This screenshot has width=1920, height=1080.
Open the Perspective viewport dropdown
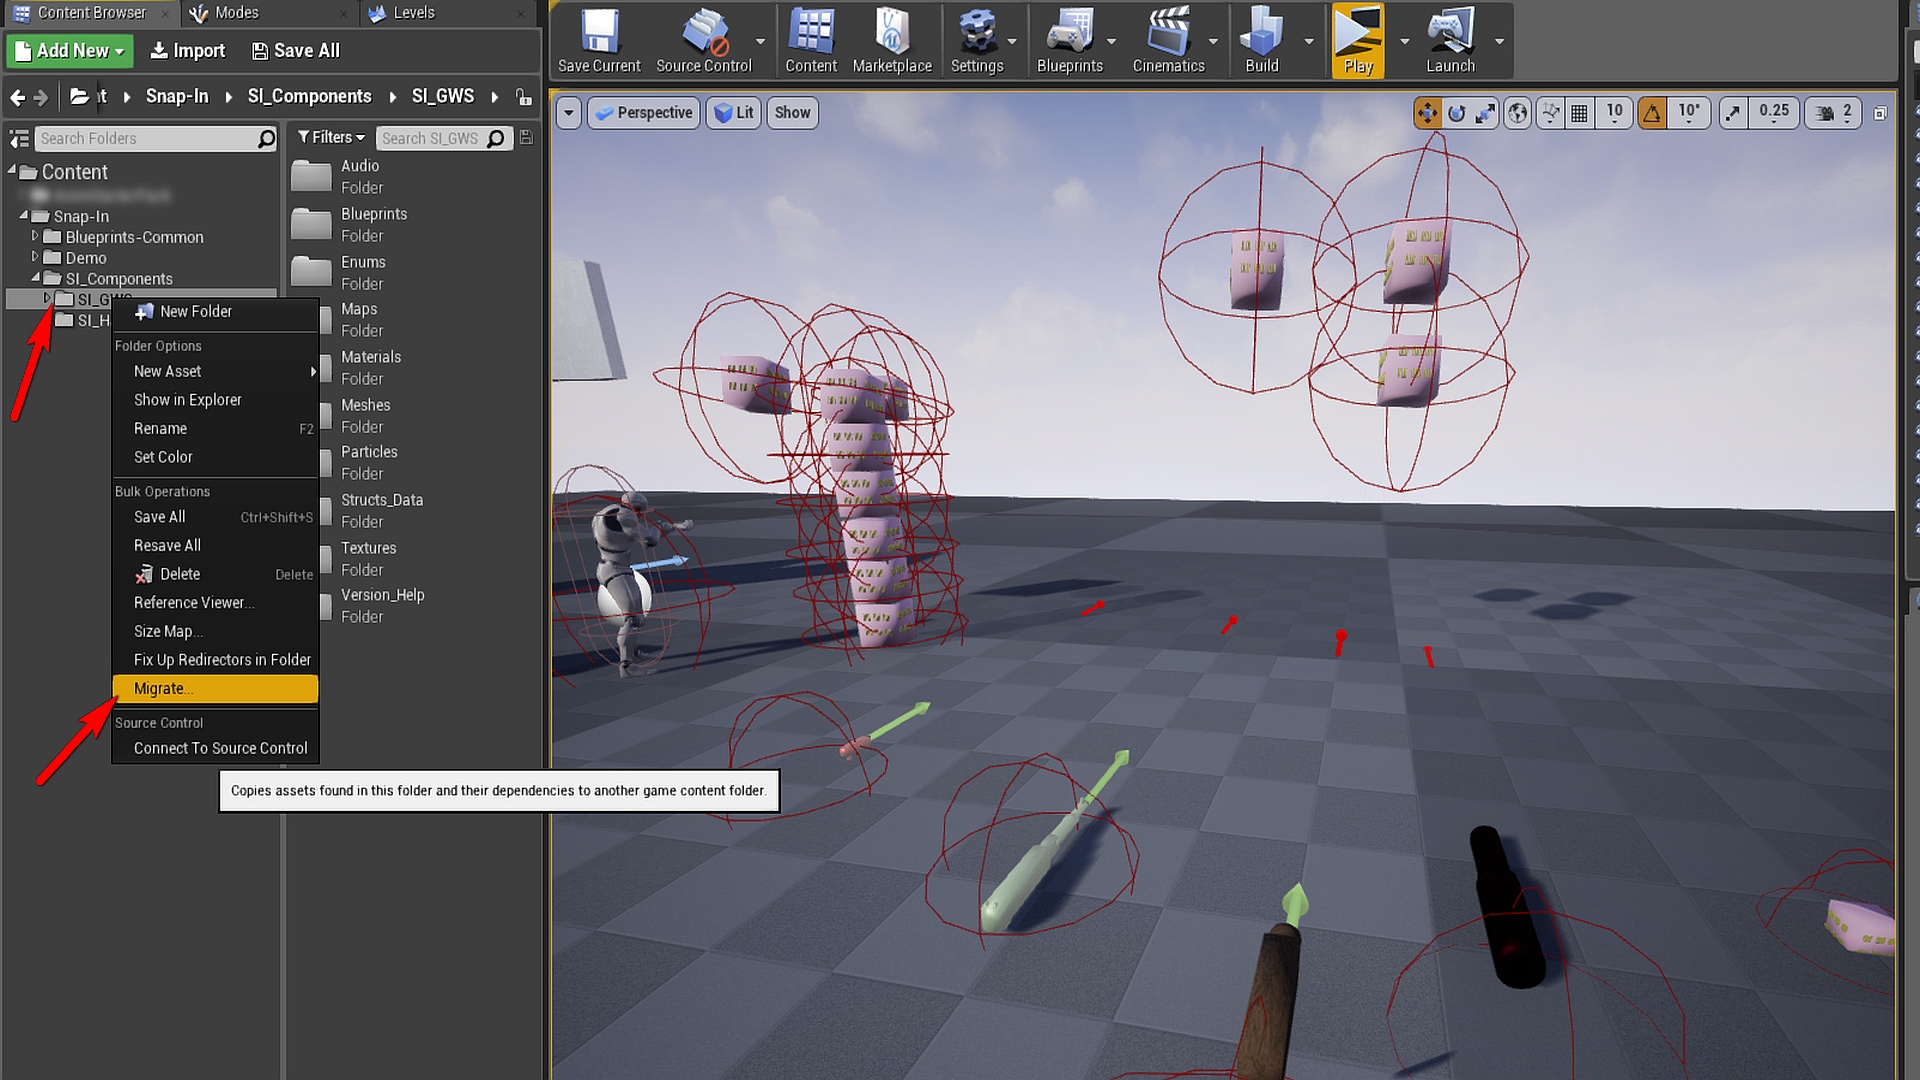click(x=643, y=112)
